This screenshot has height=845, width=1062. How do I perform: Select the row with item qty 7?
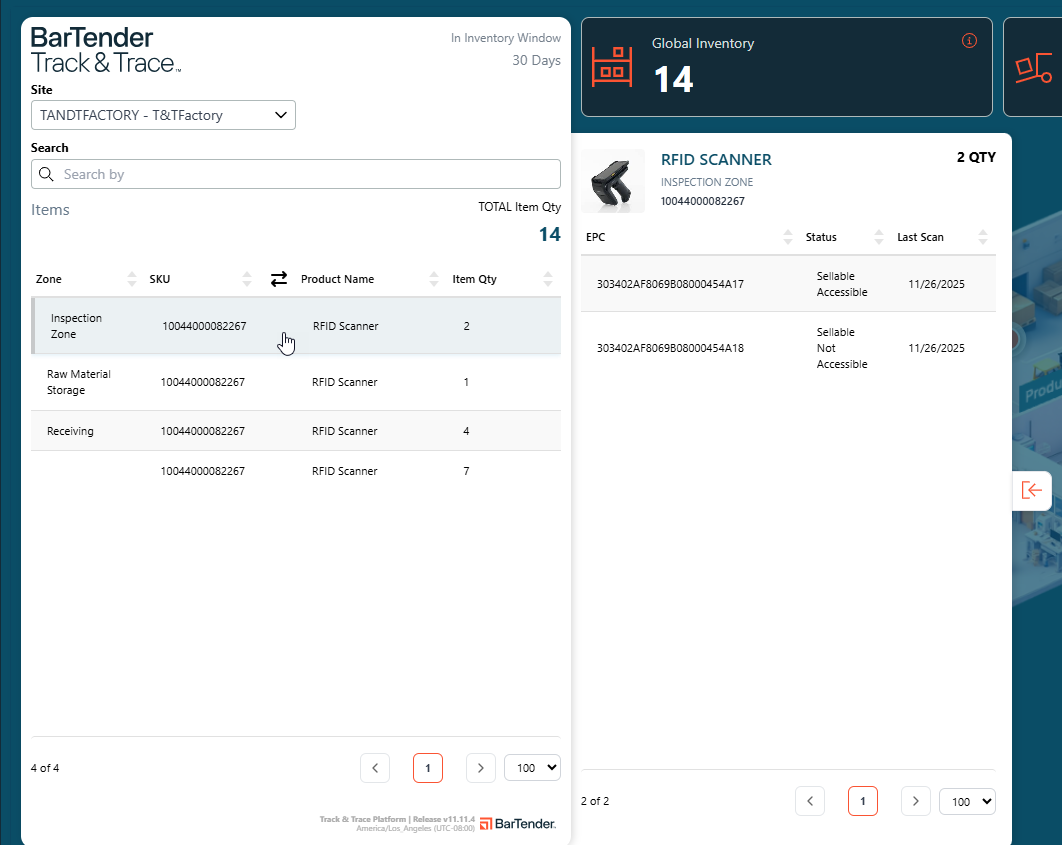click(296, 471)
